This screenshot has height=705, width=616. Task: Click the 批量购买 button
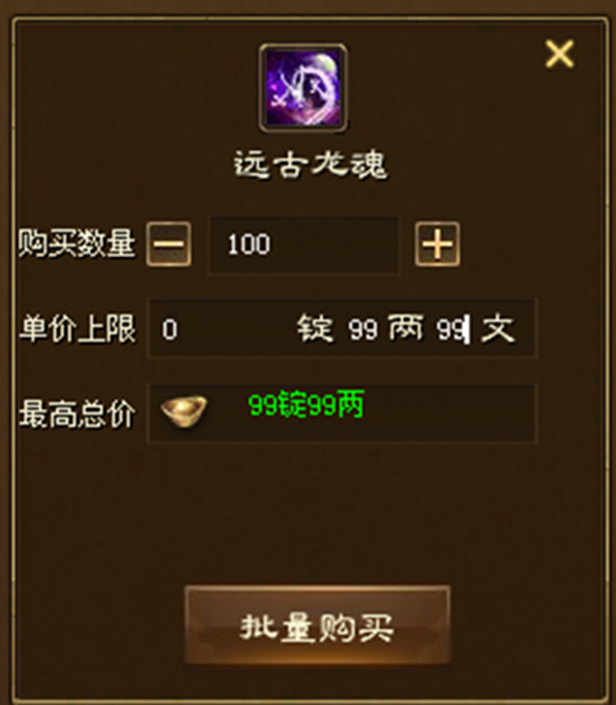click(x=317, y=625)
